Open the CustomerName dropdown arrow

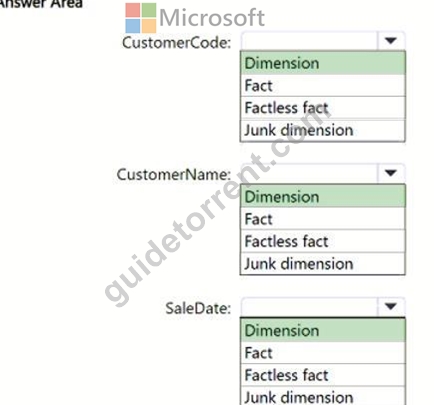[x=391, y=173]
